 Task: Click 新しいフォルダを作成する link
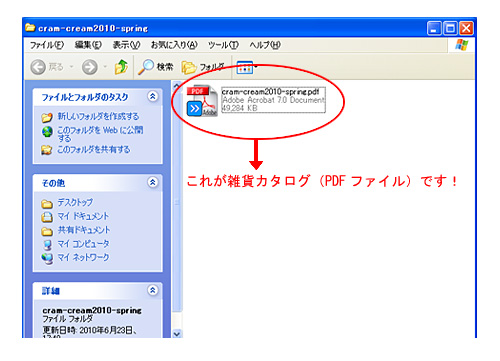[x=98, y=116]
